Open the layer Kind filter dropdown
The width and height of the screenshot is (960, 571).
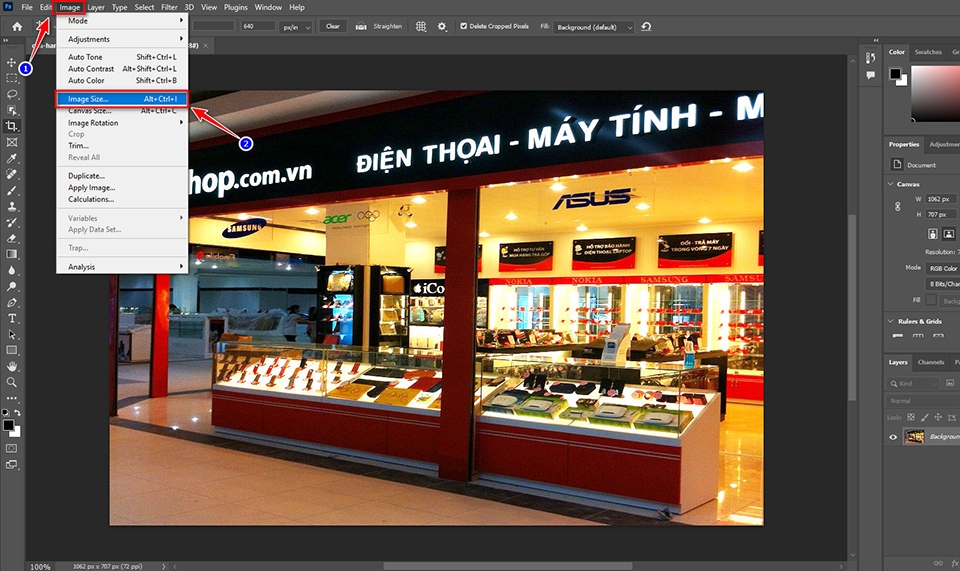coord(912,383)
